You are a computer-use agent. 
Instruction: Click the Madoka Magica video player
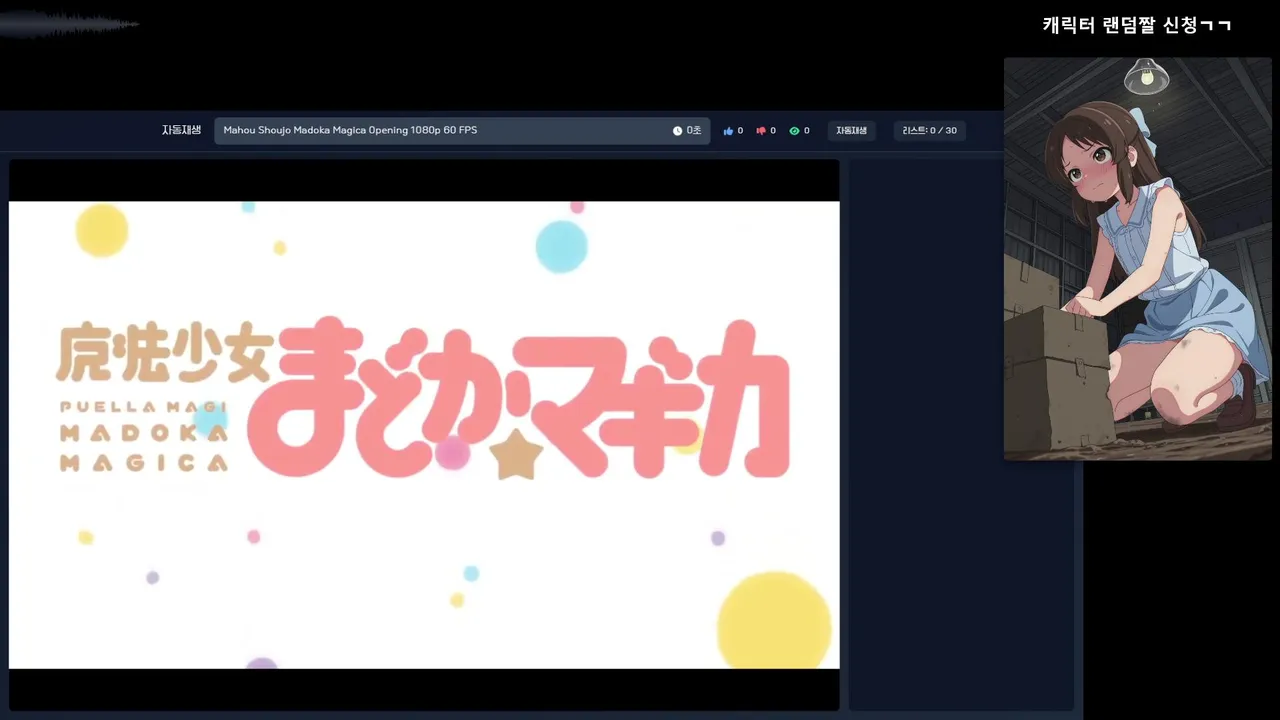coord(424,435)
